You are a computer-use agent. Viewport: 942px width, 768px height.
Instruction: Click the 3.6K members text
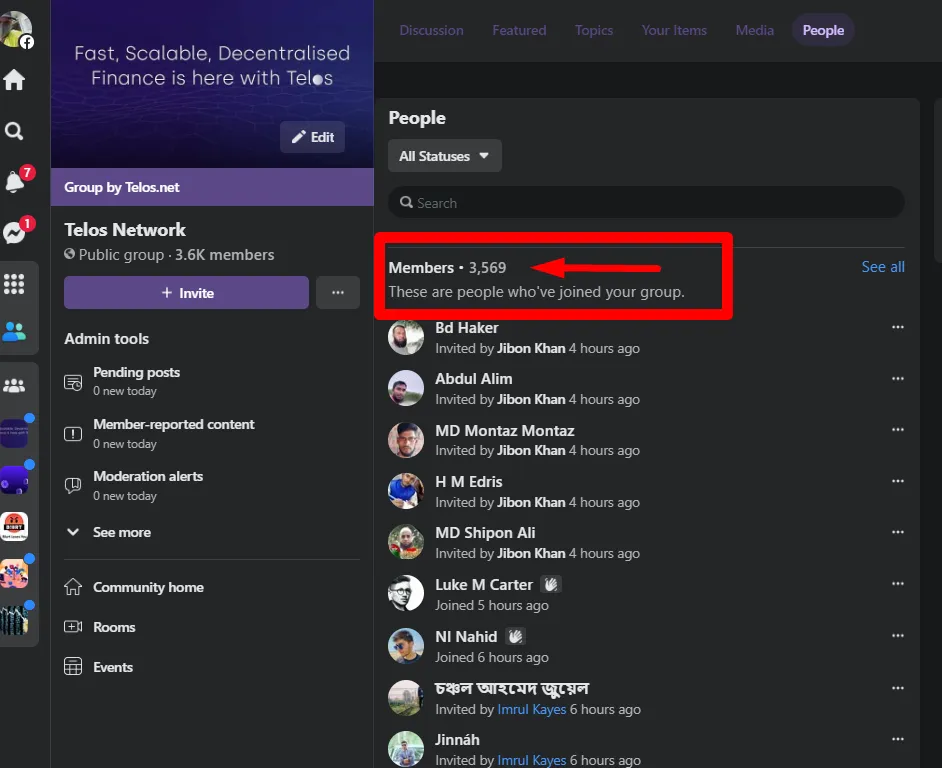tap(224, 255)
